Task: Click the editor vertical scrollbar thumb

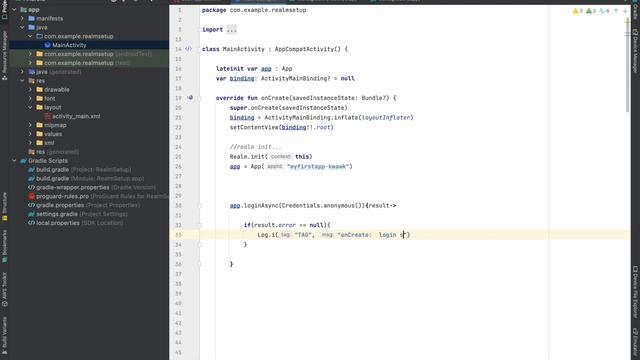Action: click(x=628, y=63)
